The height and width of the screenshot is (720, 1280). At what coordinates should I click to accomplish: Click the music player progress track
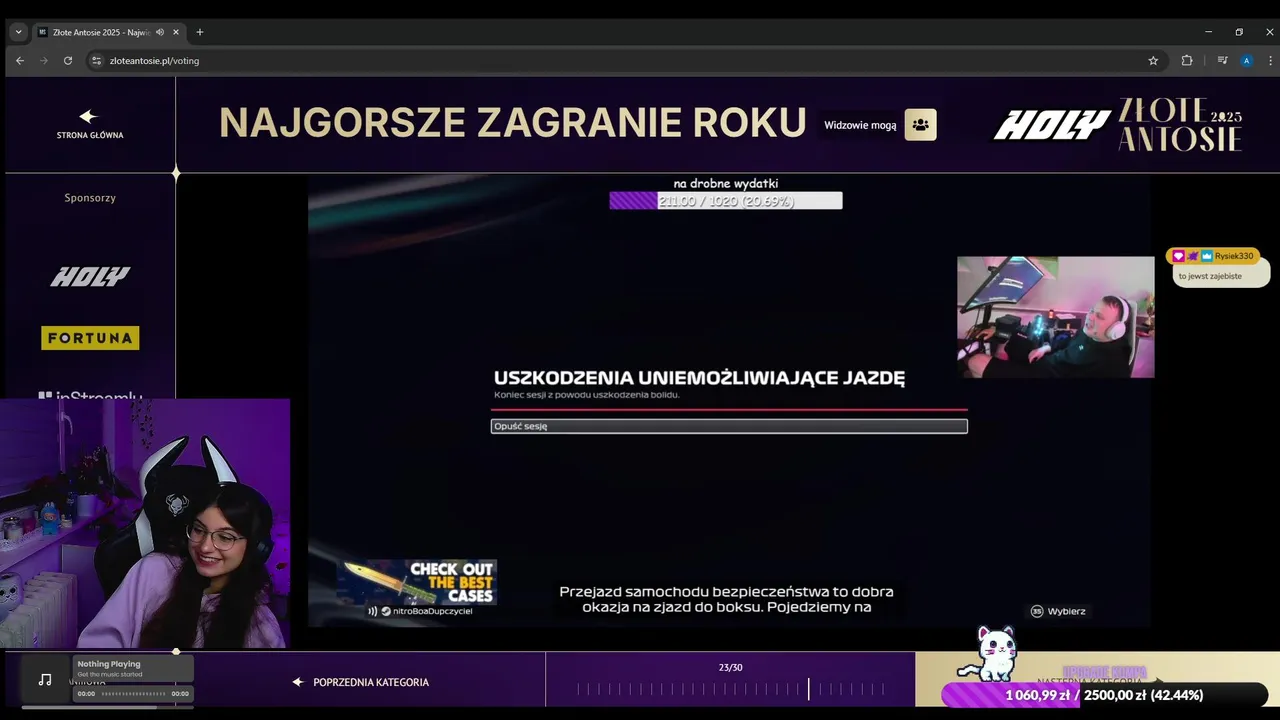133,693
